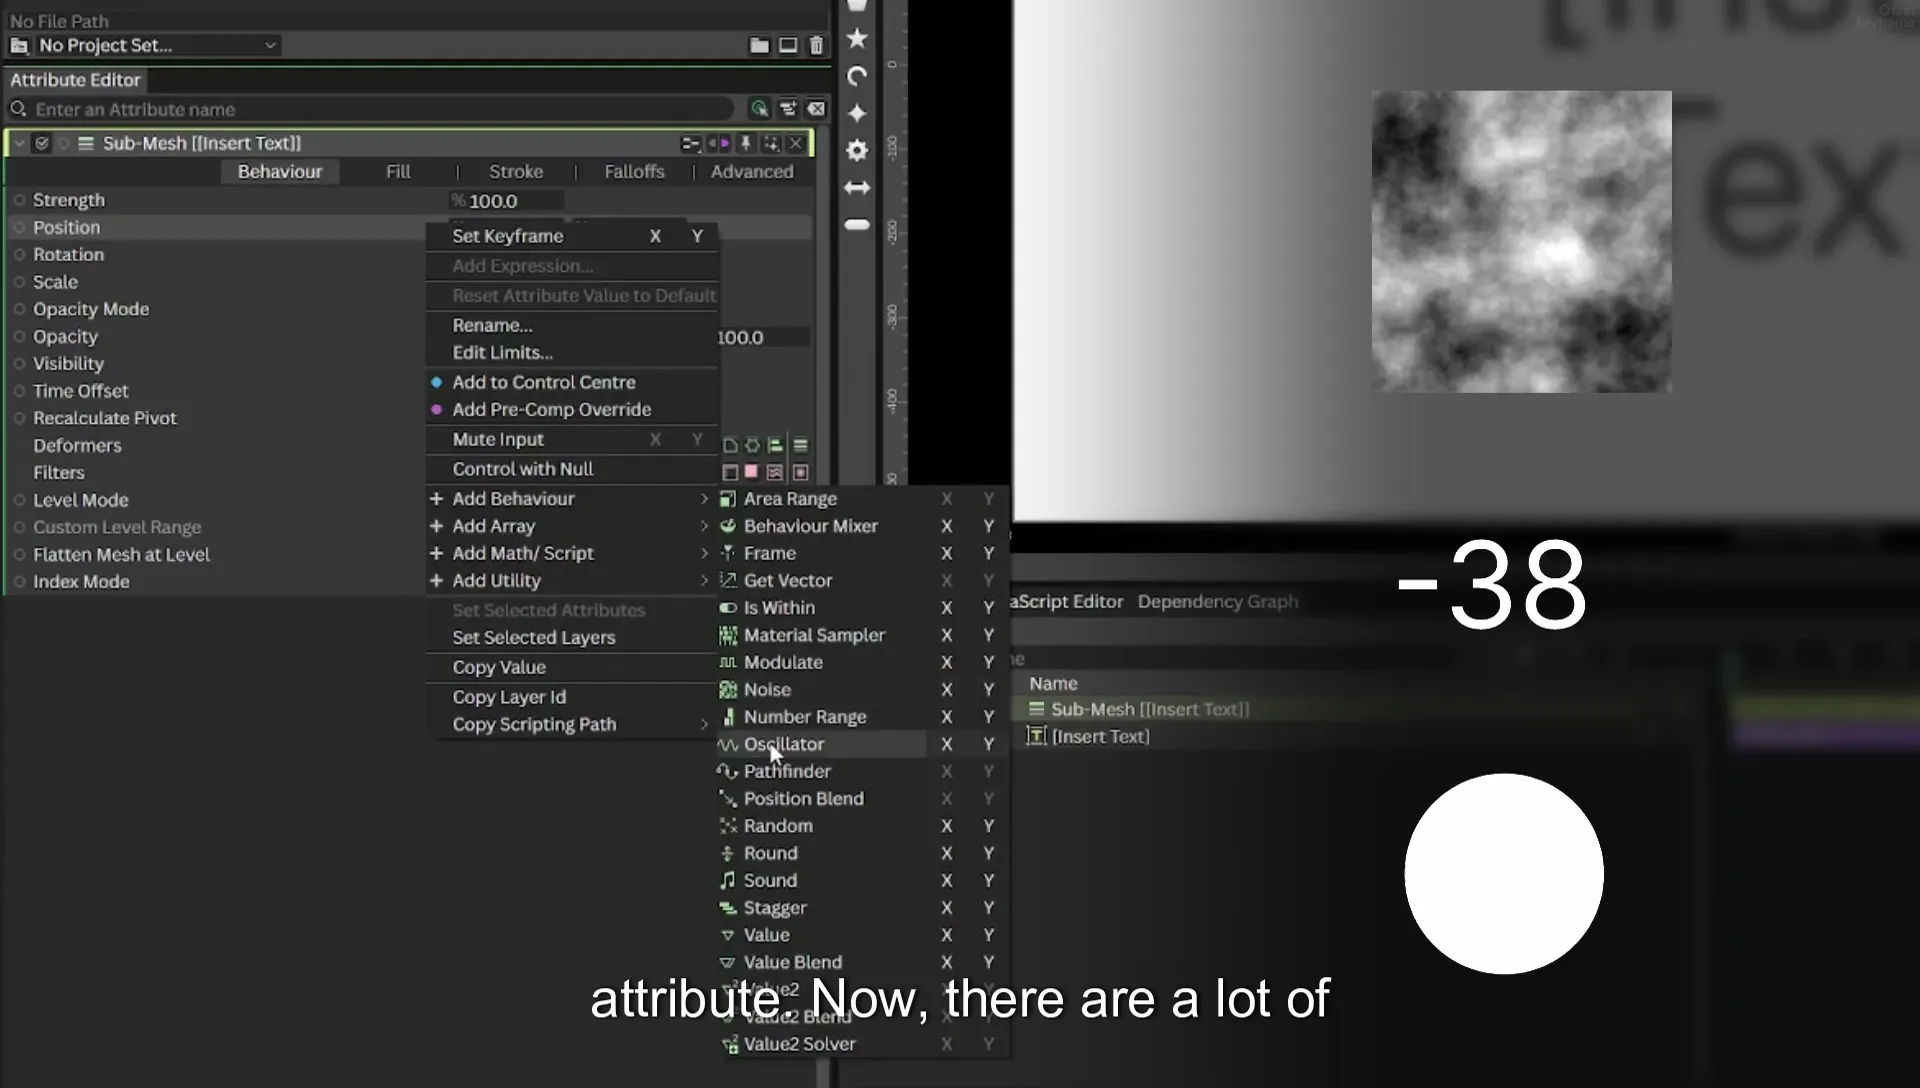
Task: Click the pin icon on Sub-Mesh header
Action: 745,143
